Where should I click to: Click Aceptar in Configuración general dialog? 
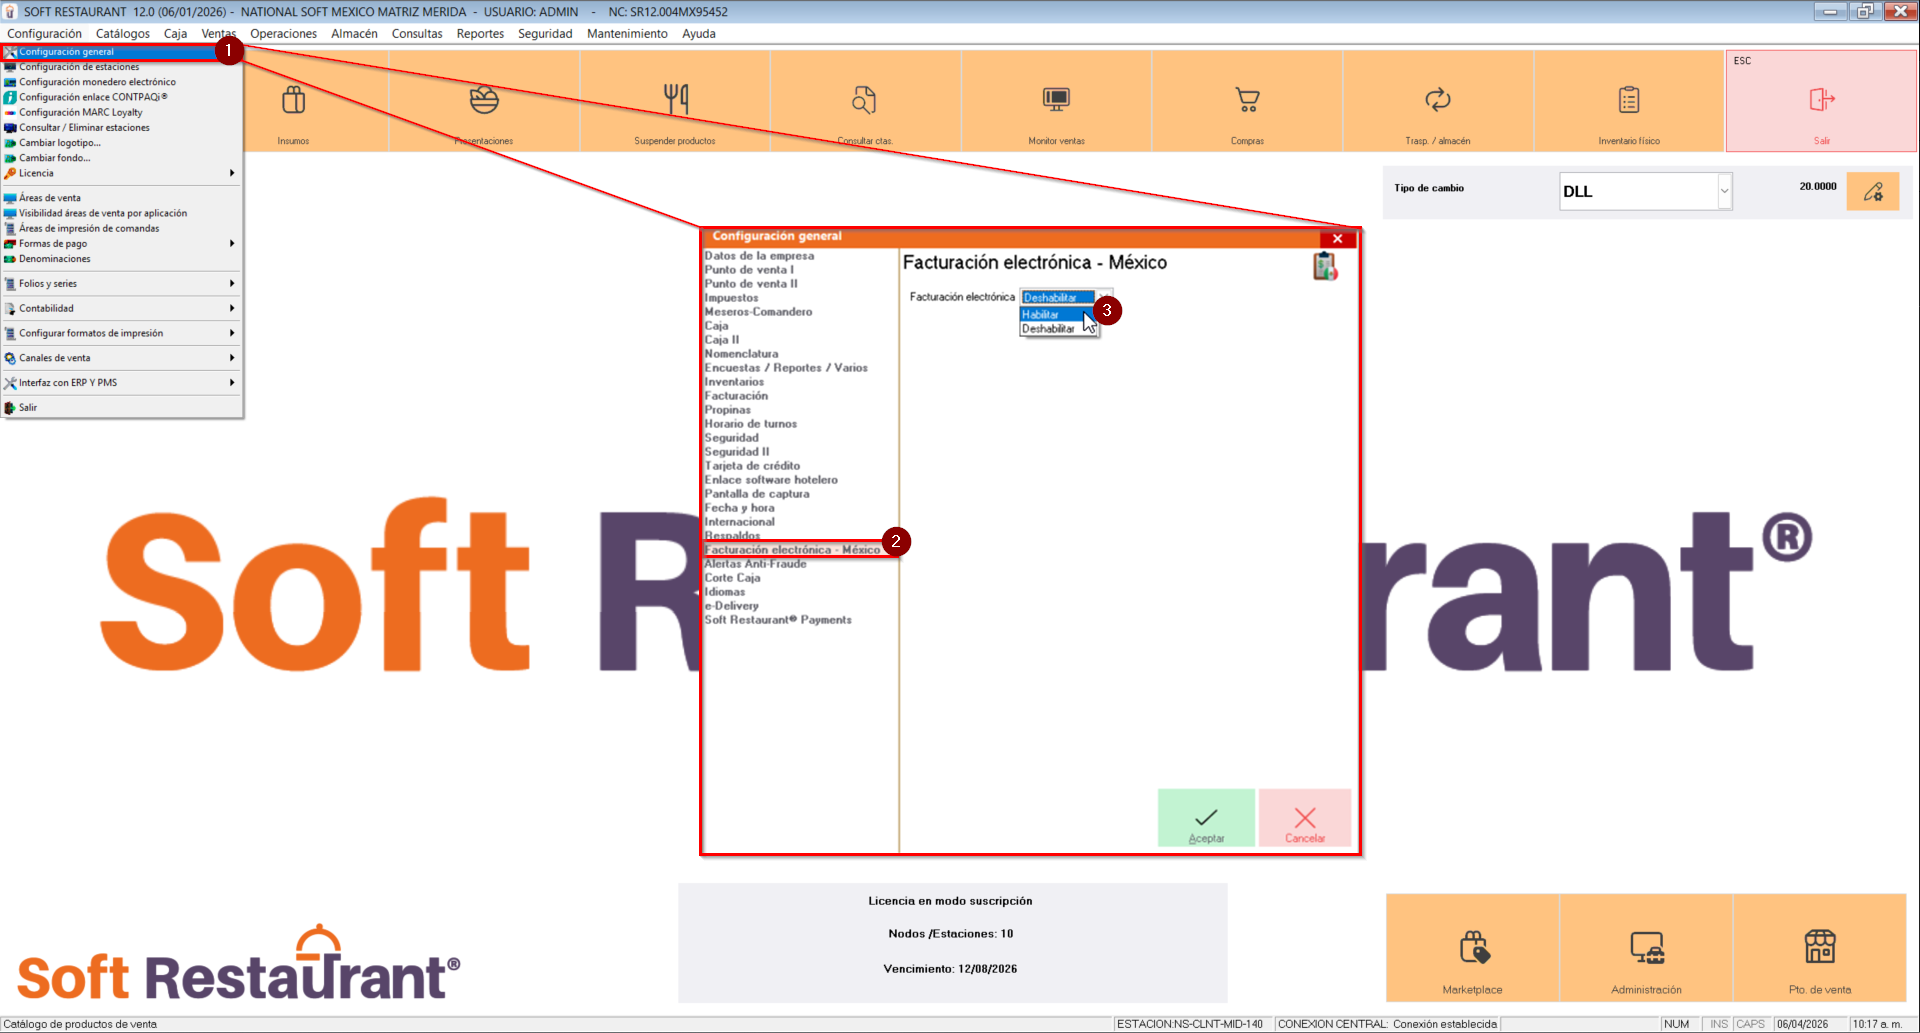(x=1206, y=818)
